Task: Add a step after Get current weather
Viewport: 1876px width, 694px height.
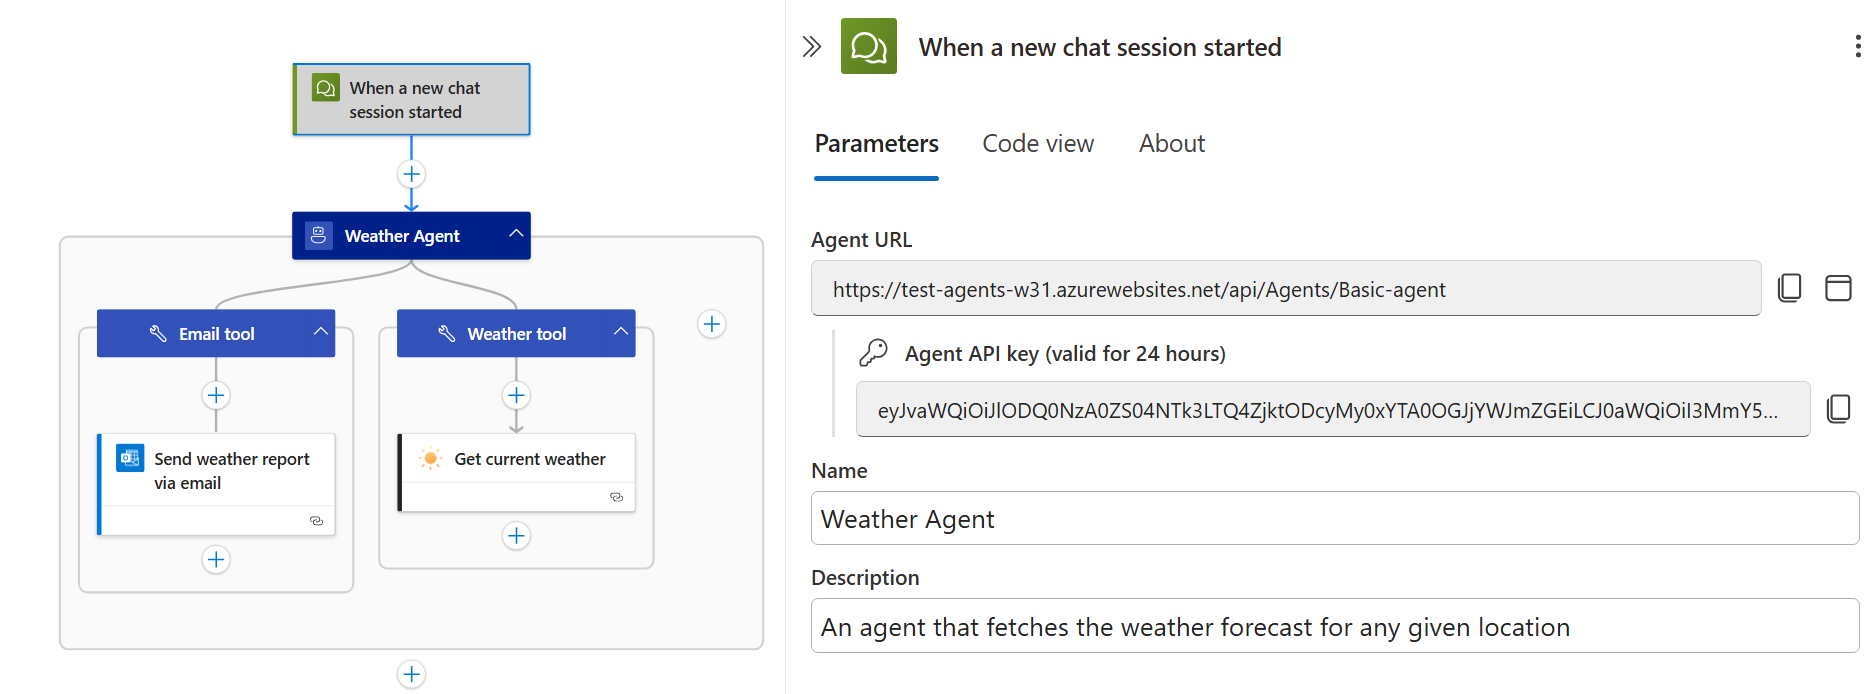Action: pyautogui.click(x=516, y=535)
